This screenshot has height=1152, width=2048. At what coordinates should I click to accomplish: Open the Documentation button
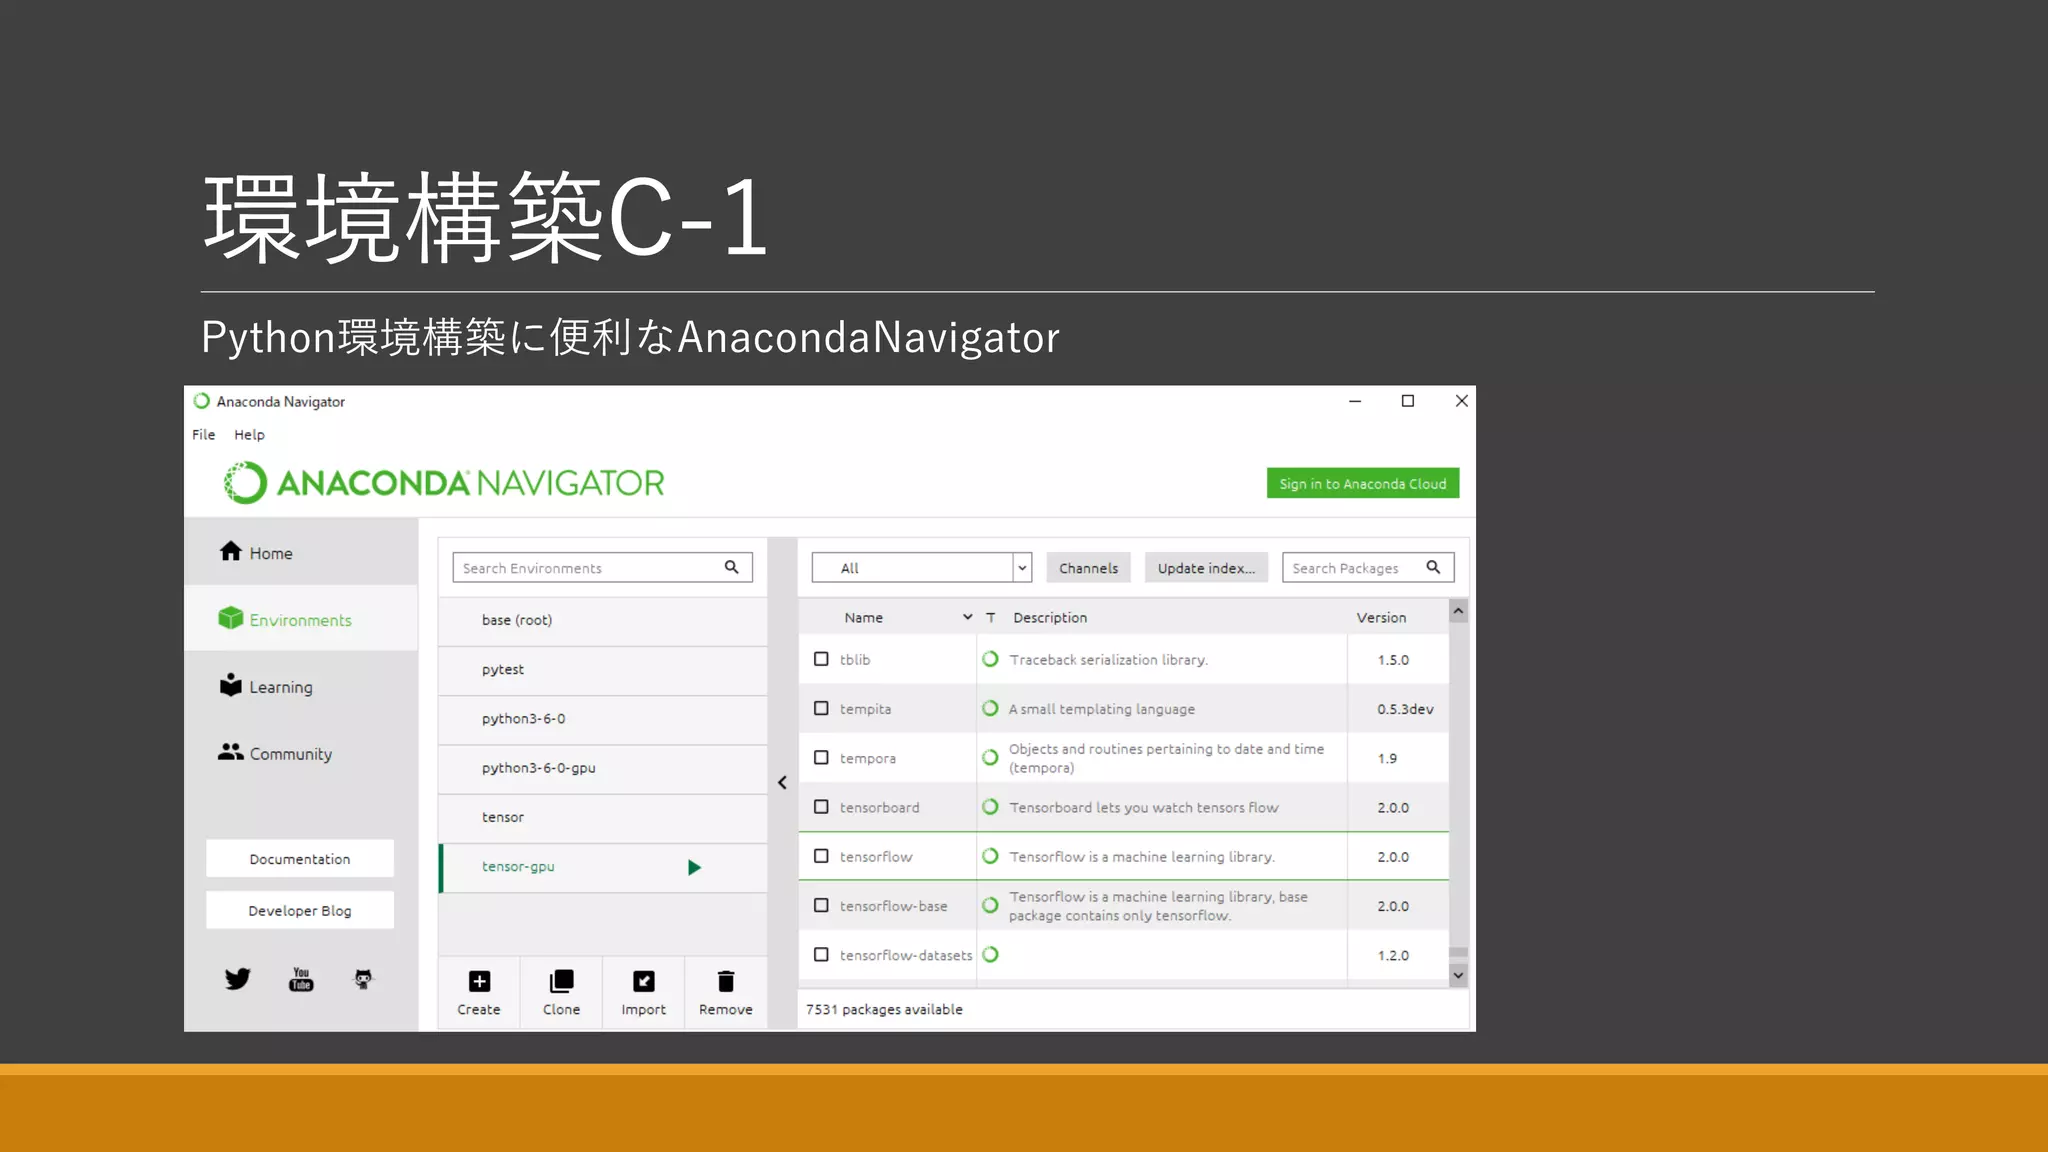coord(300,858)
